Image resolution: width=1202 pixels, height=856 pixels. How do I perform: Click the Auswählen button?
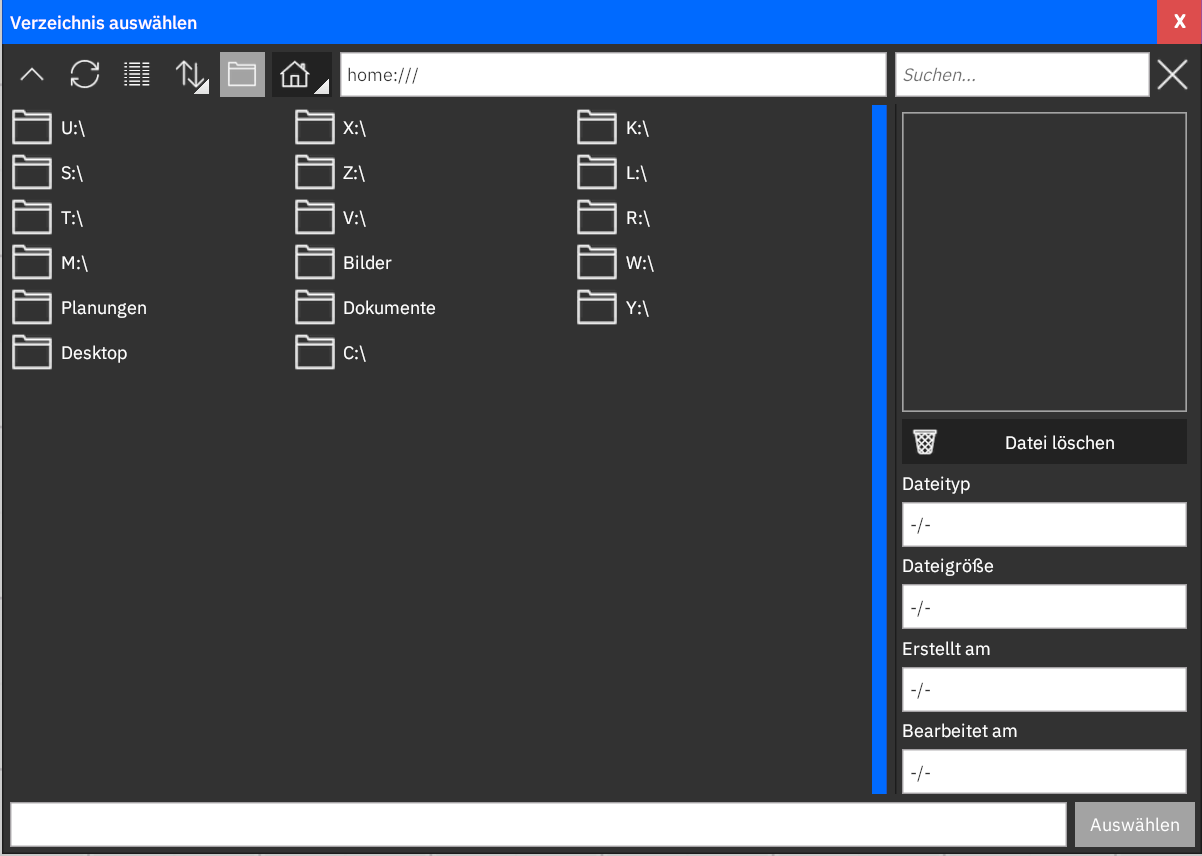click(1135, 825)
